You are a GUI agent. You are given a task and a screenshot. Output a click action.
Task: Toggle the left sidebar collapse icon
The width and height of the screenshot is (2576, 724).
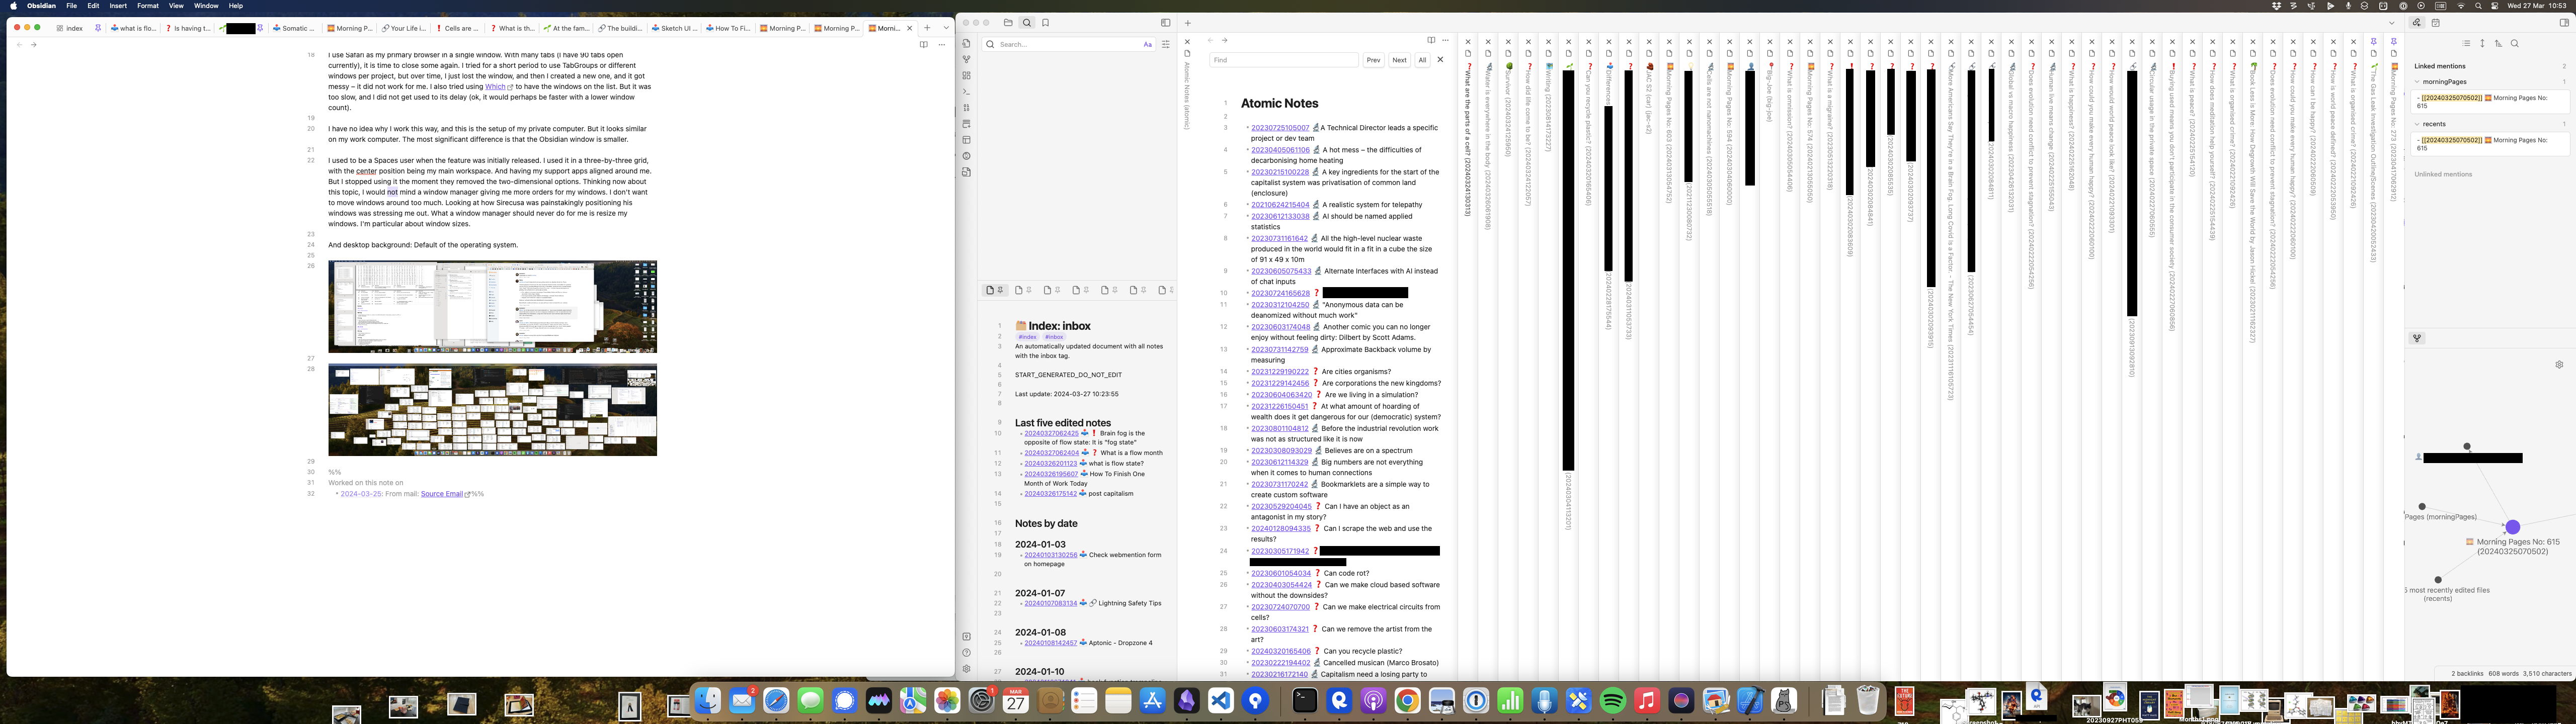[x=1165, y=23]
